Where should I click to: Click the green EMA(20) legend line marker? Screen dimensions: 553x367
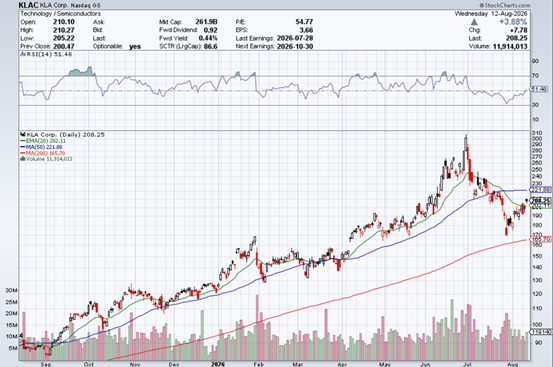pyautogui.click(x=23, y=141)
